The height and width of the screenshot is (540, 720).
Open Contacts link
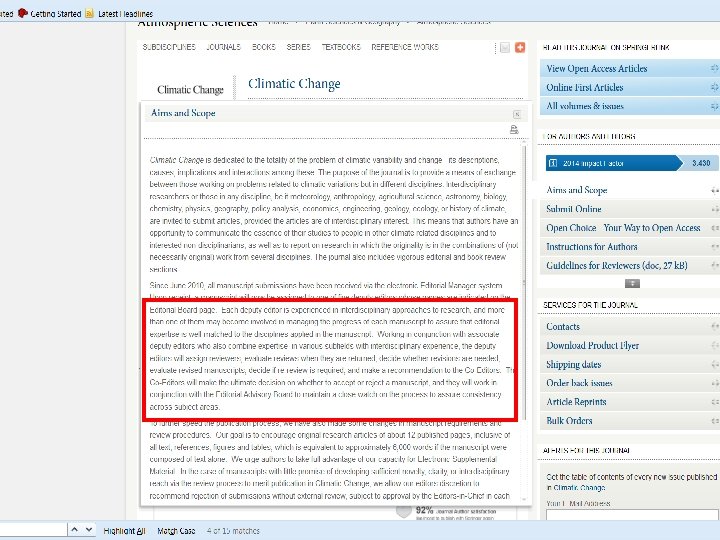click(563, 326)
